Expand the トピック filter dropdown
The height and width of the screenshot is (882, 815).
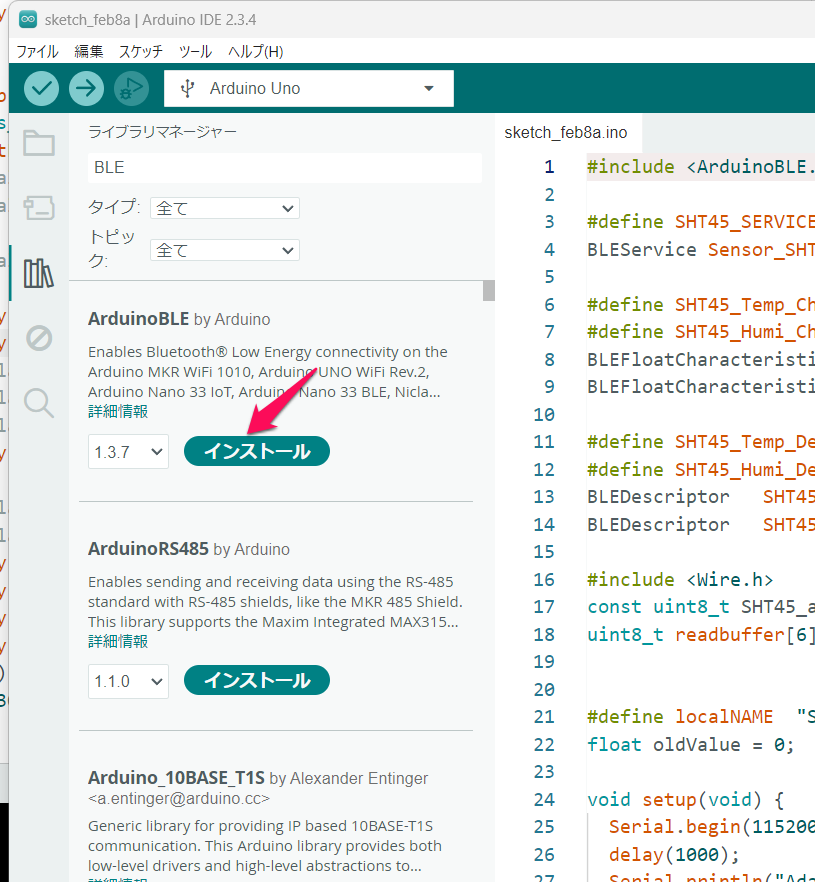pos(224,250)
